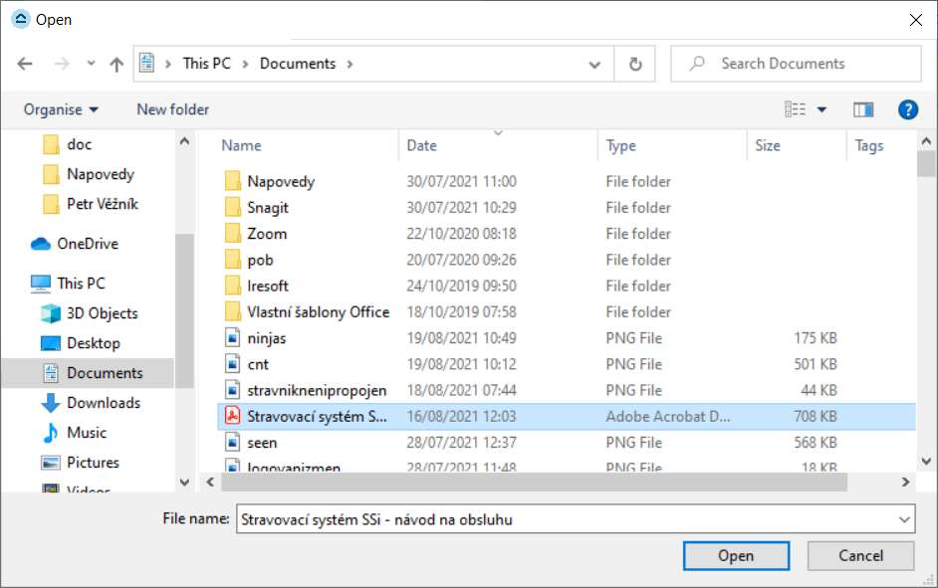
Task: Open Petr Věžník folder in sidebar
Action: point(91,204)
